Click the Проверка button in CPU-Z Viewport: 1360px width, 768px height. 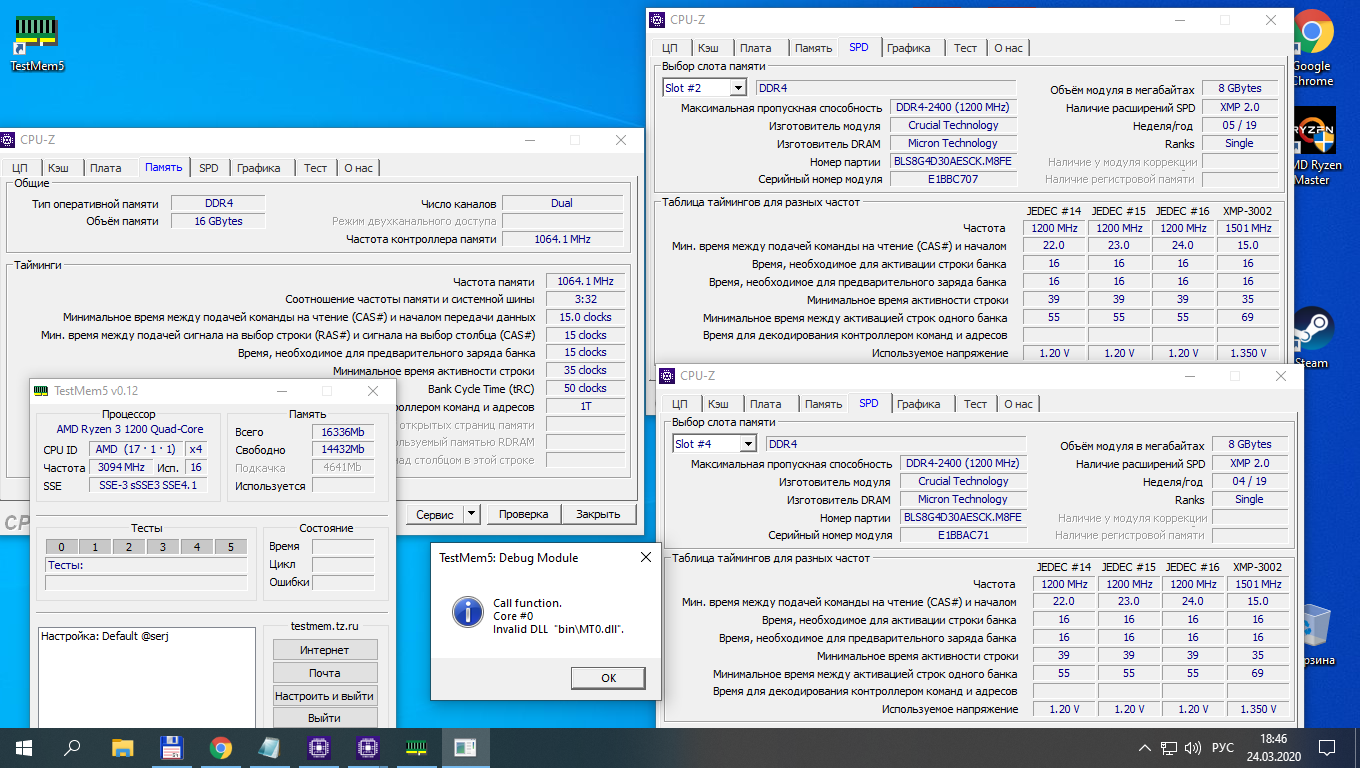click(x=524, y=514)
